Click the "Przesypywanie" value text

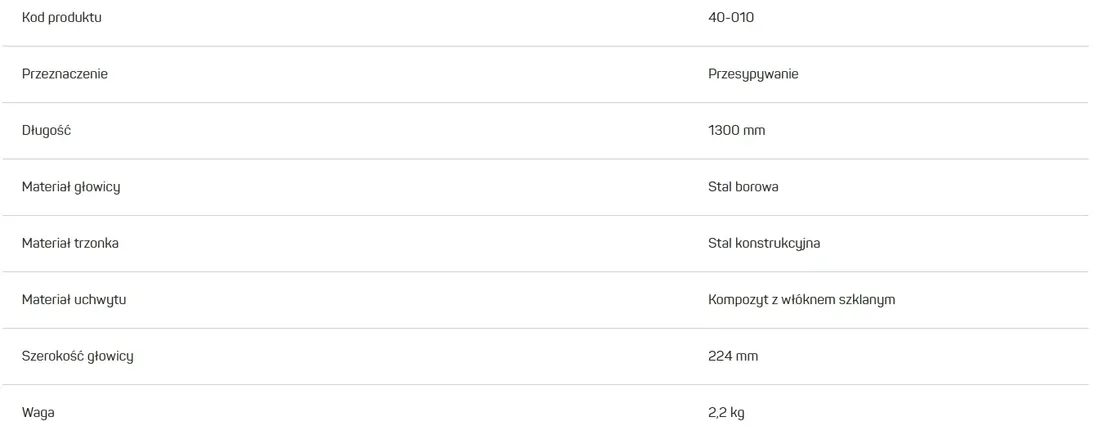pyautogui.click(x=753, y=74)
